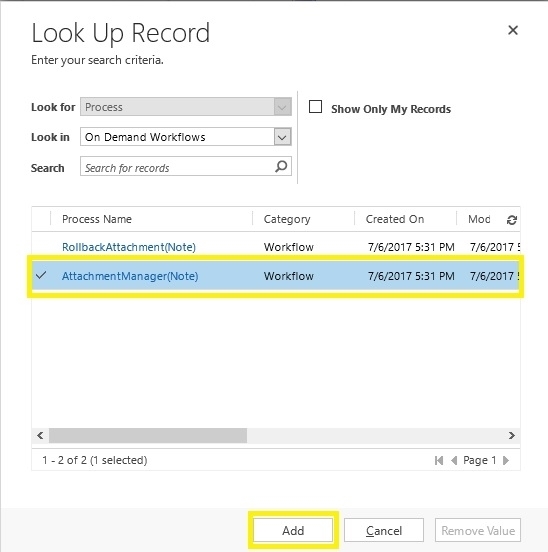Open the Look for dropdown
Screen dimensions: 548x552
pos(283,107)
